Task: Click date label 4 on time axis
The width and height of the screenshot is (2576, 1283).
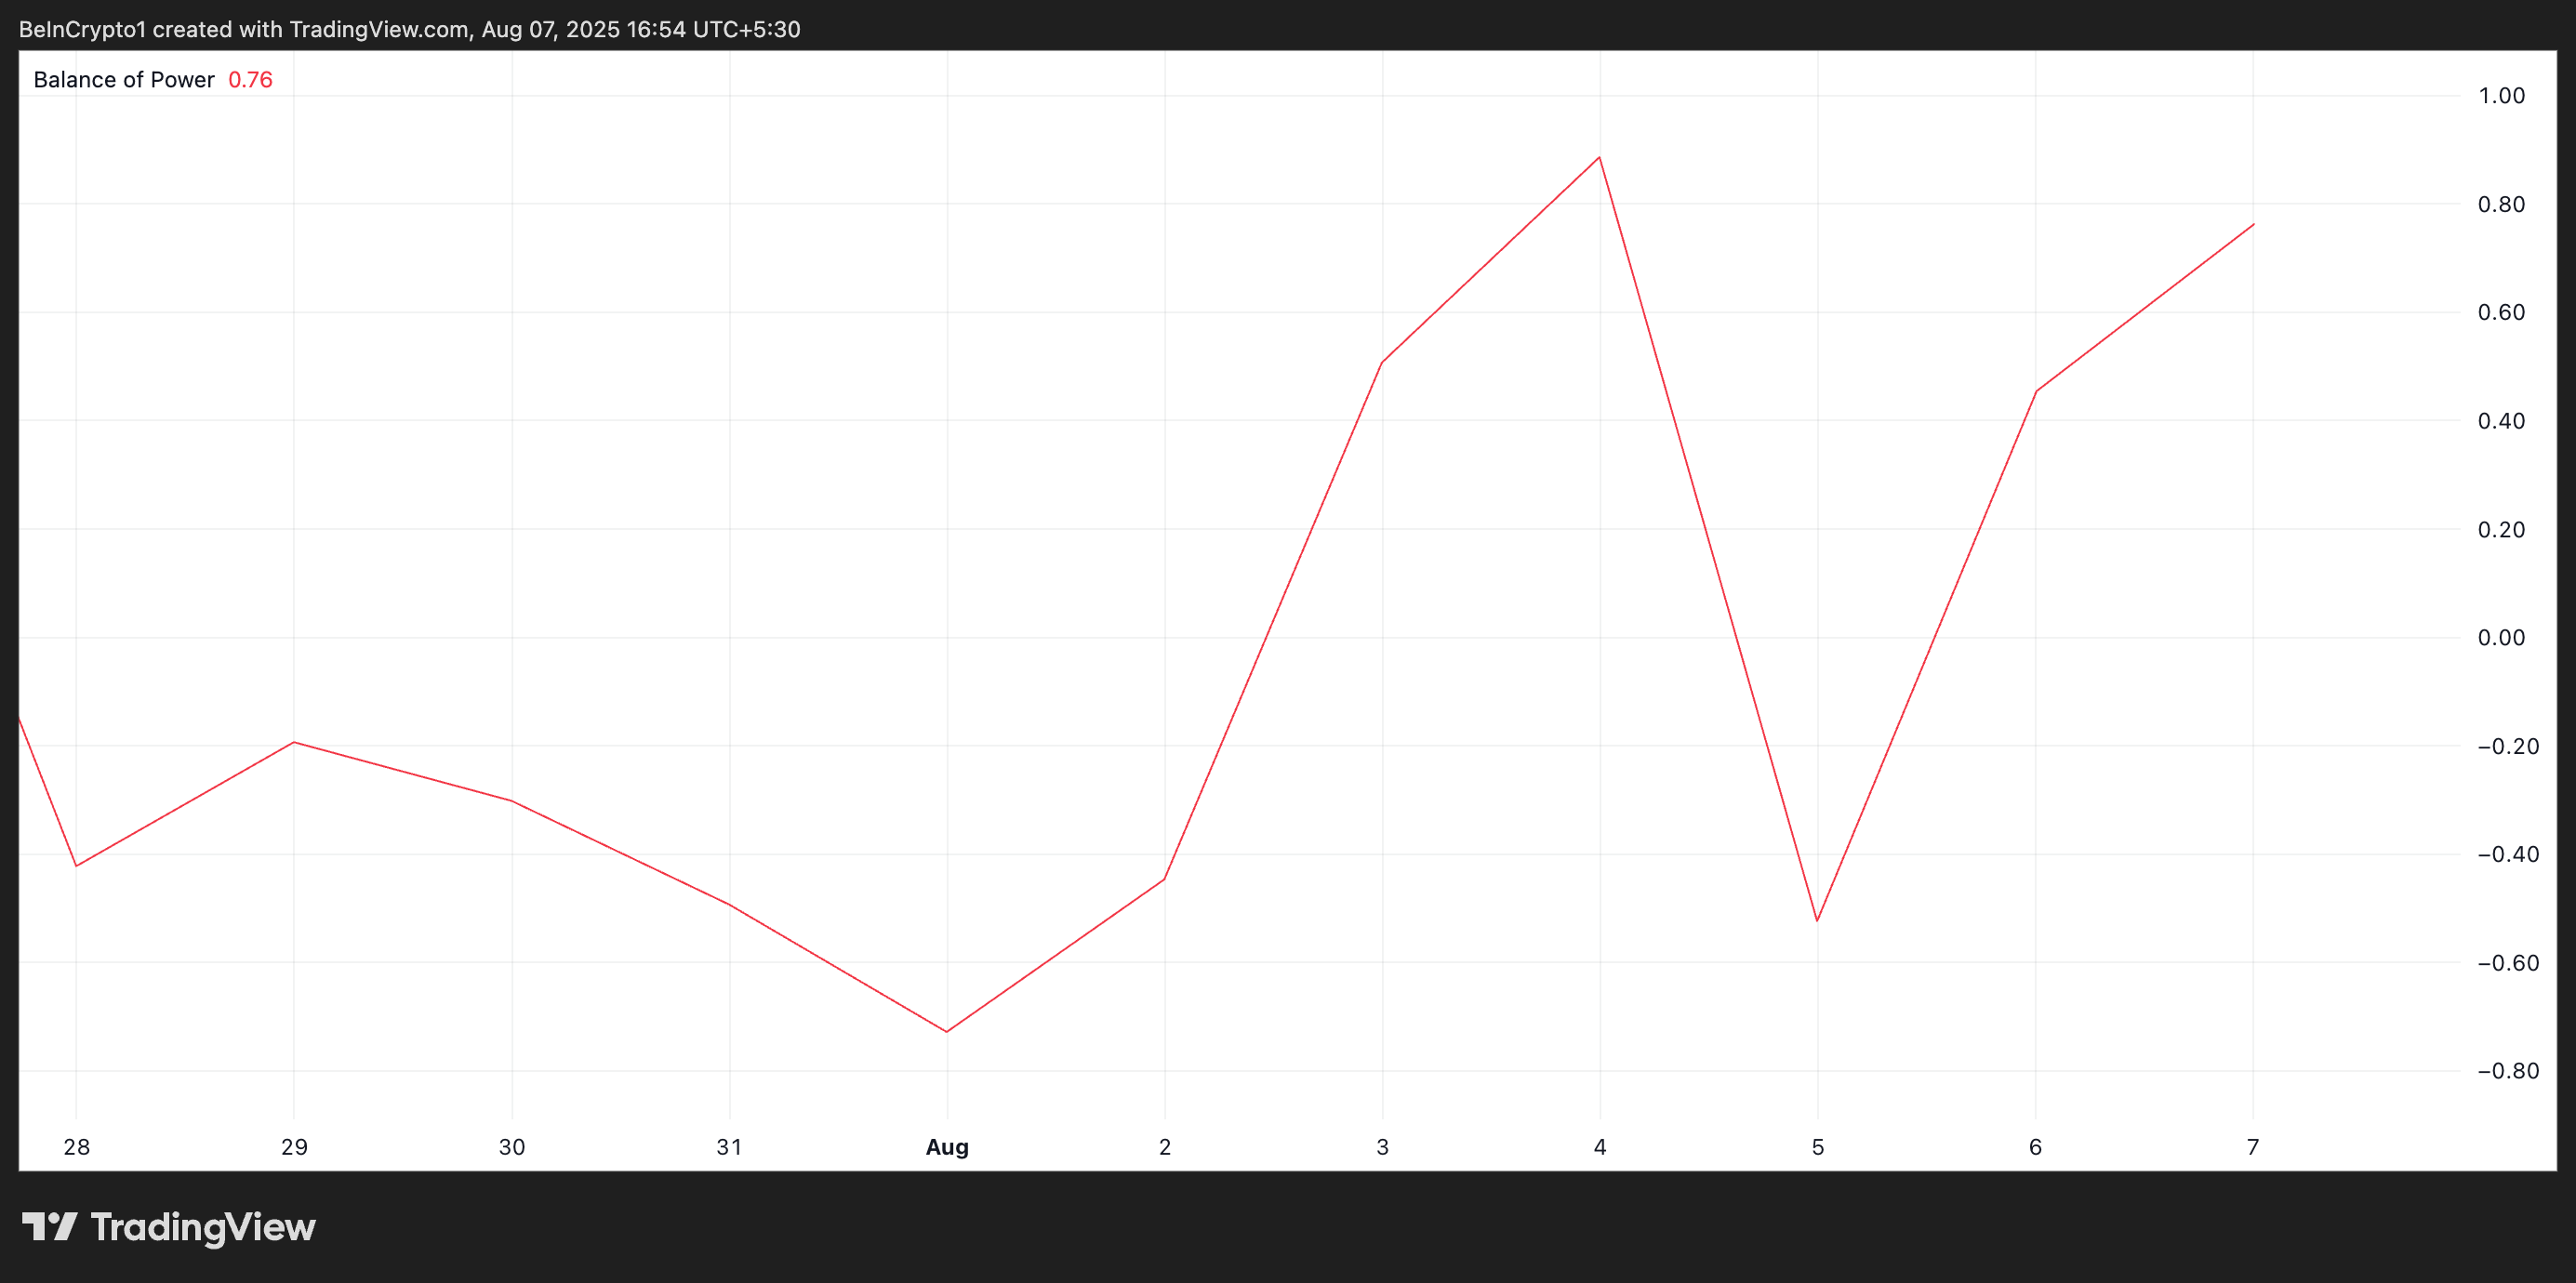Action: [1600, 1147]
